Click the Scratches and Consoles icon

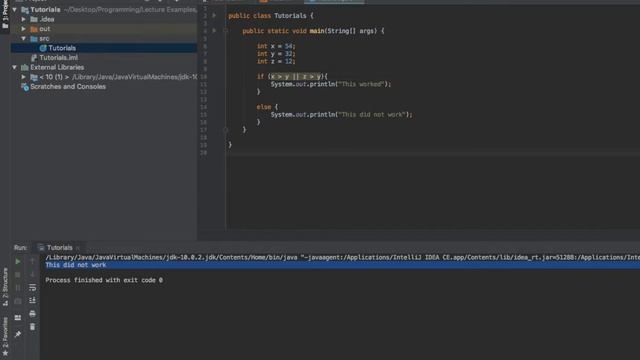tap(25, 87)
